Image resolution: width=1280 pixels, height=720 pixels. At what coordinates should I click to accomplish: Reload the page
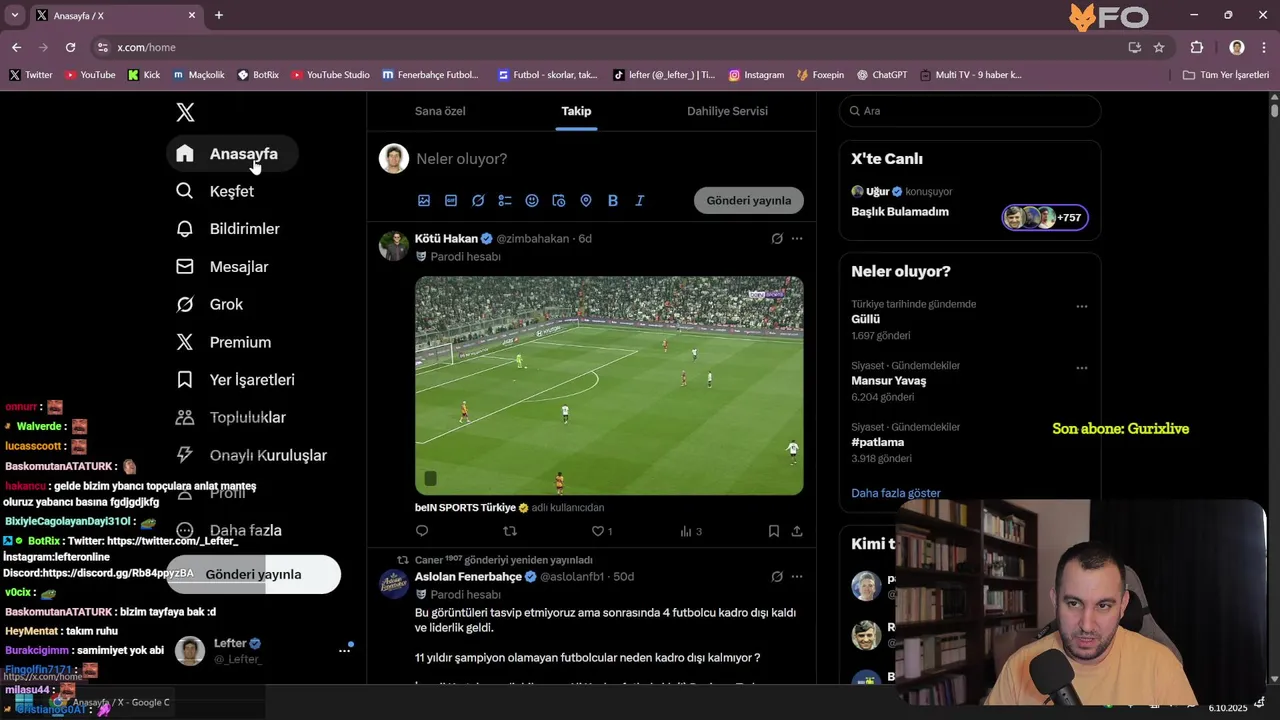[70, 47]
